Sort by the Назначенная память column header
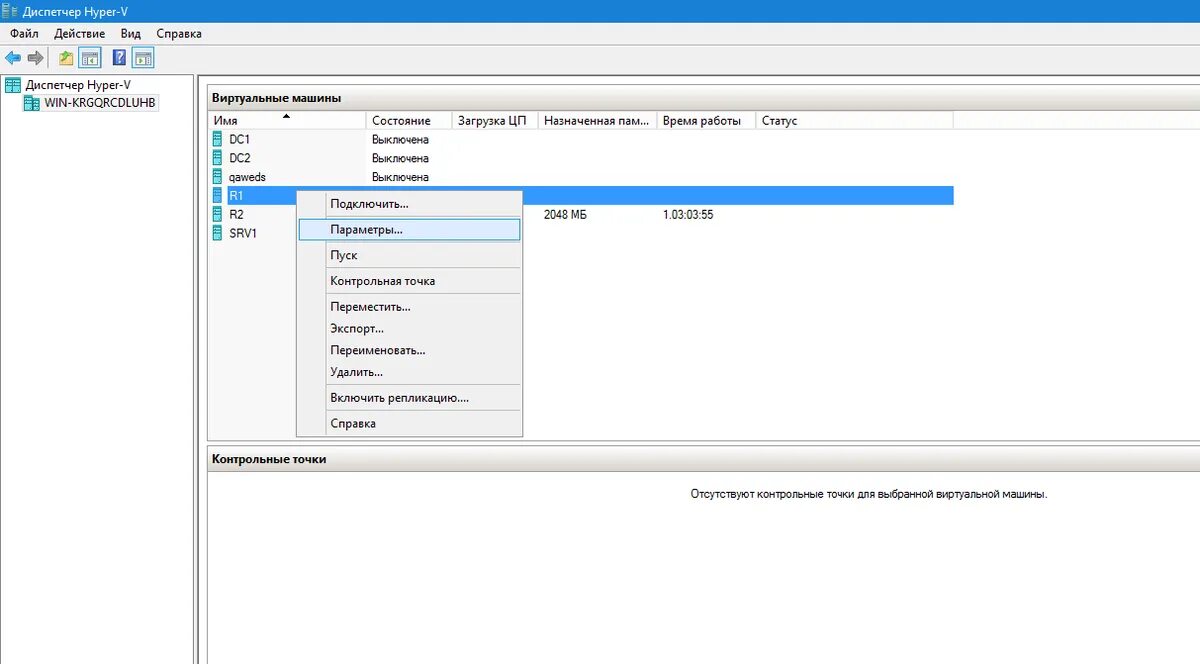1200x664 pixels. click(598, 120)
